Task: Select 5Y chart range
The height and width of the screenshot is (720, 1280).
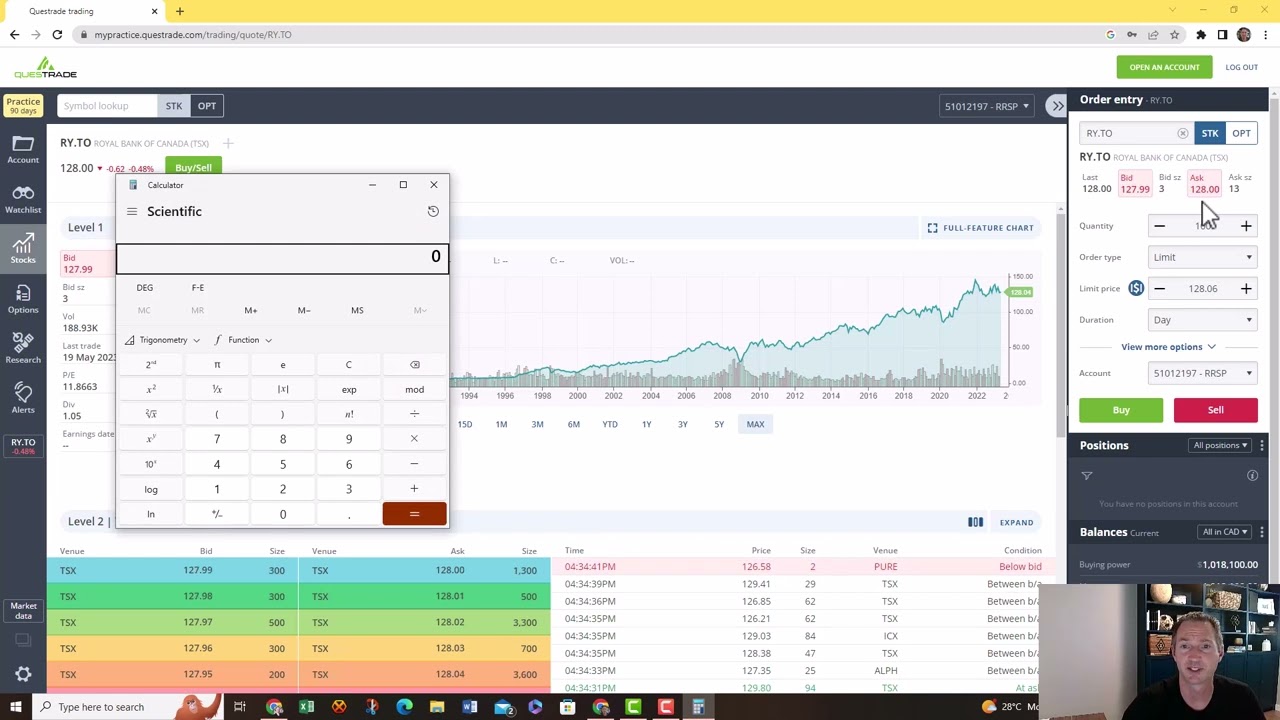Action: [719, 424]
